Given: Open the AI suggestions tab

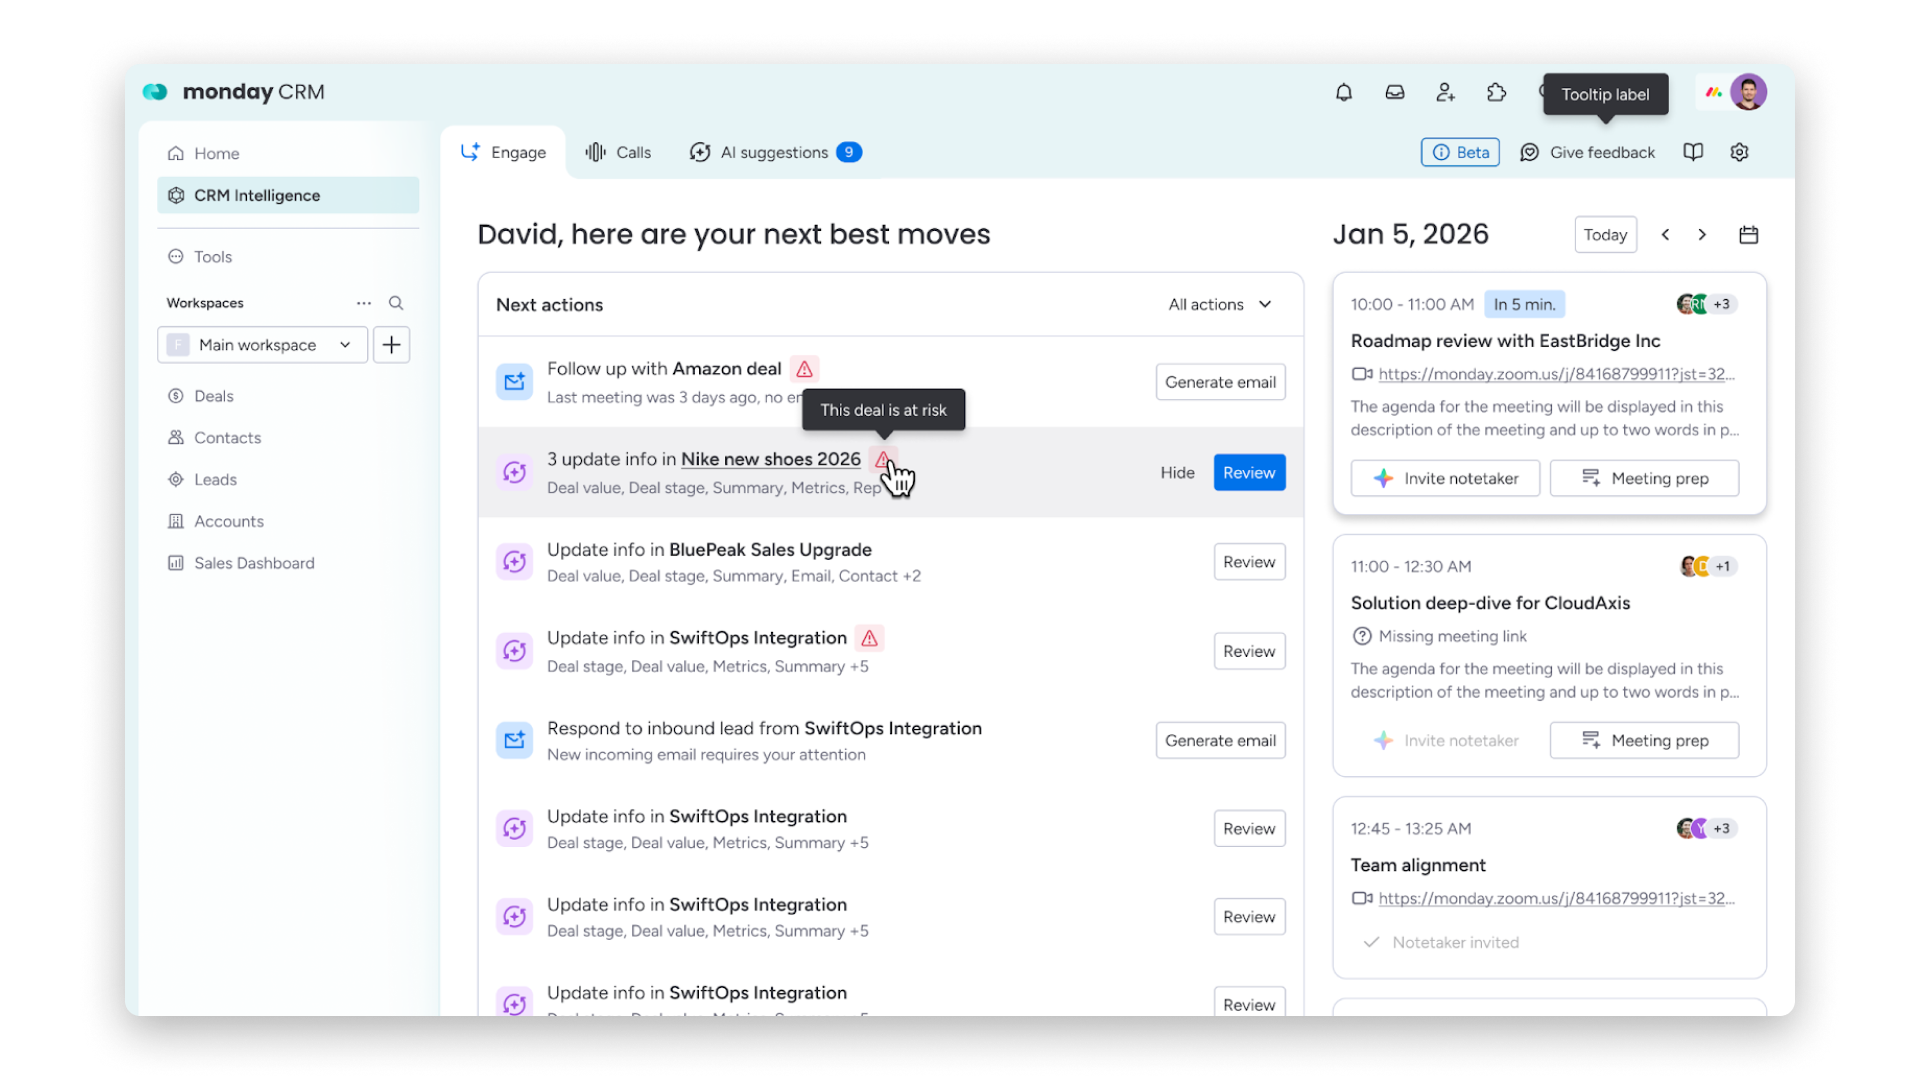Looking at the screenshot, I should point(776,152).
